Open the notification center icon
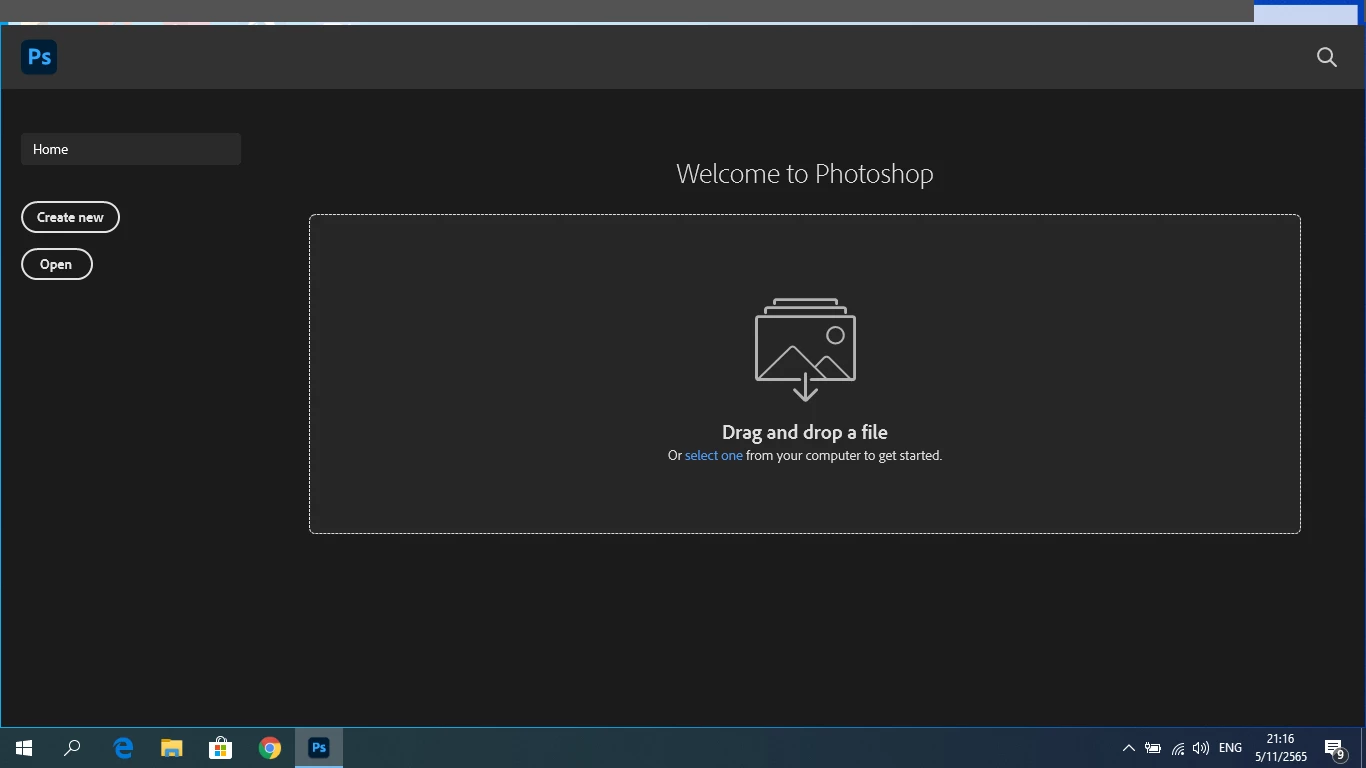 pyautogui.click(x=1335, y=748)
